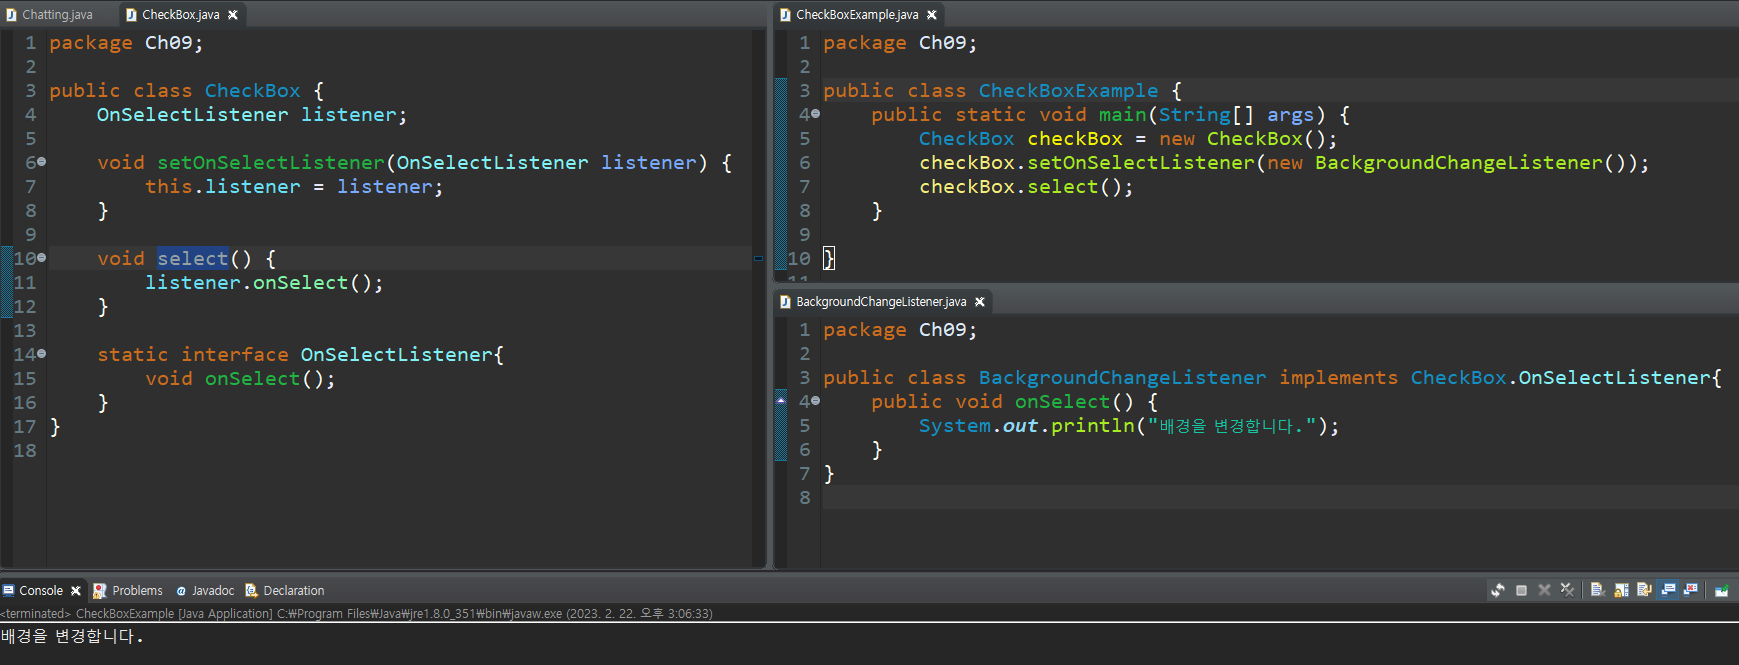Collapse onSelect method fold in BackgroundChangeListener.java
1739x665 pixels.
pyautogui.click(x=815, y=401)
